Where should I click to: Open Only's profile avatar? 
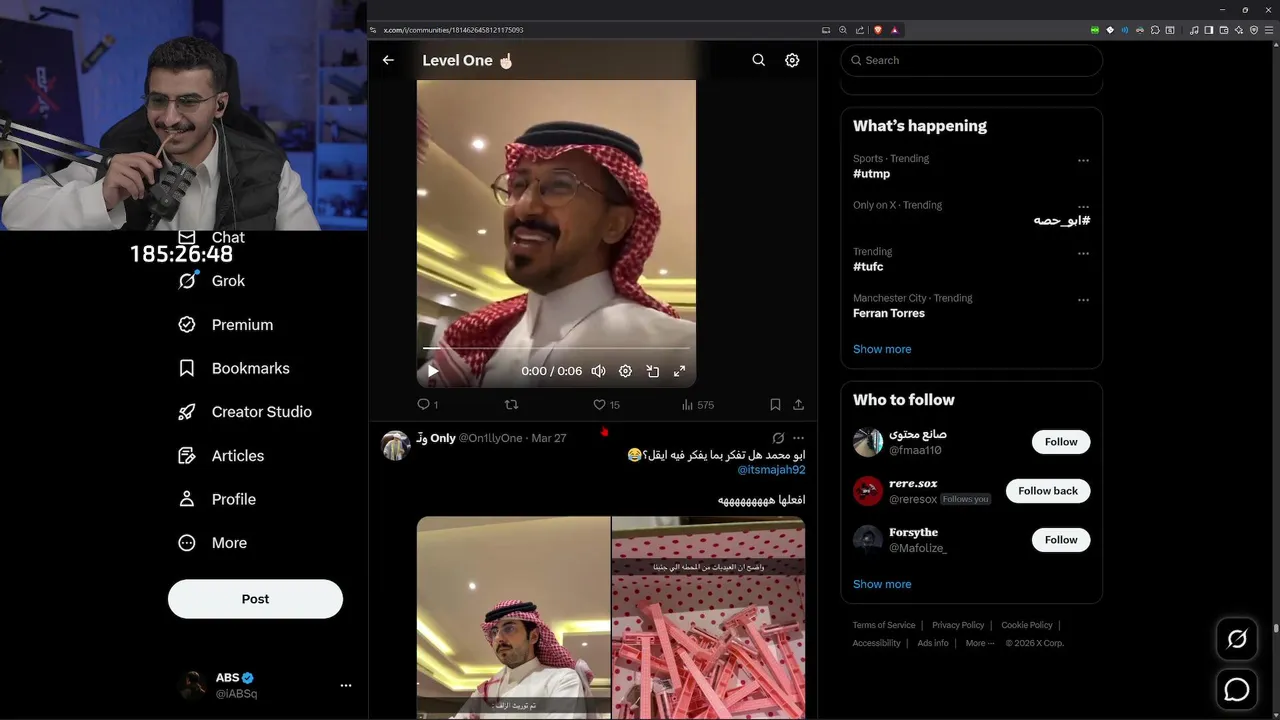[x=396, y=445]
